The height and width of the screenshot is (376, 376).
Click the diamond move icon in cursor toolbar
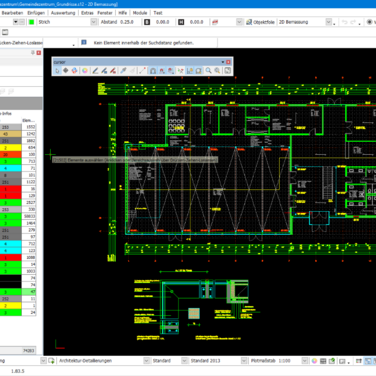click(66, 71)
